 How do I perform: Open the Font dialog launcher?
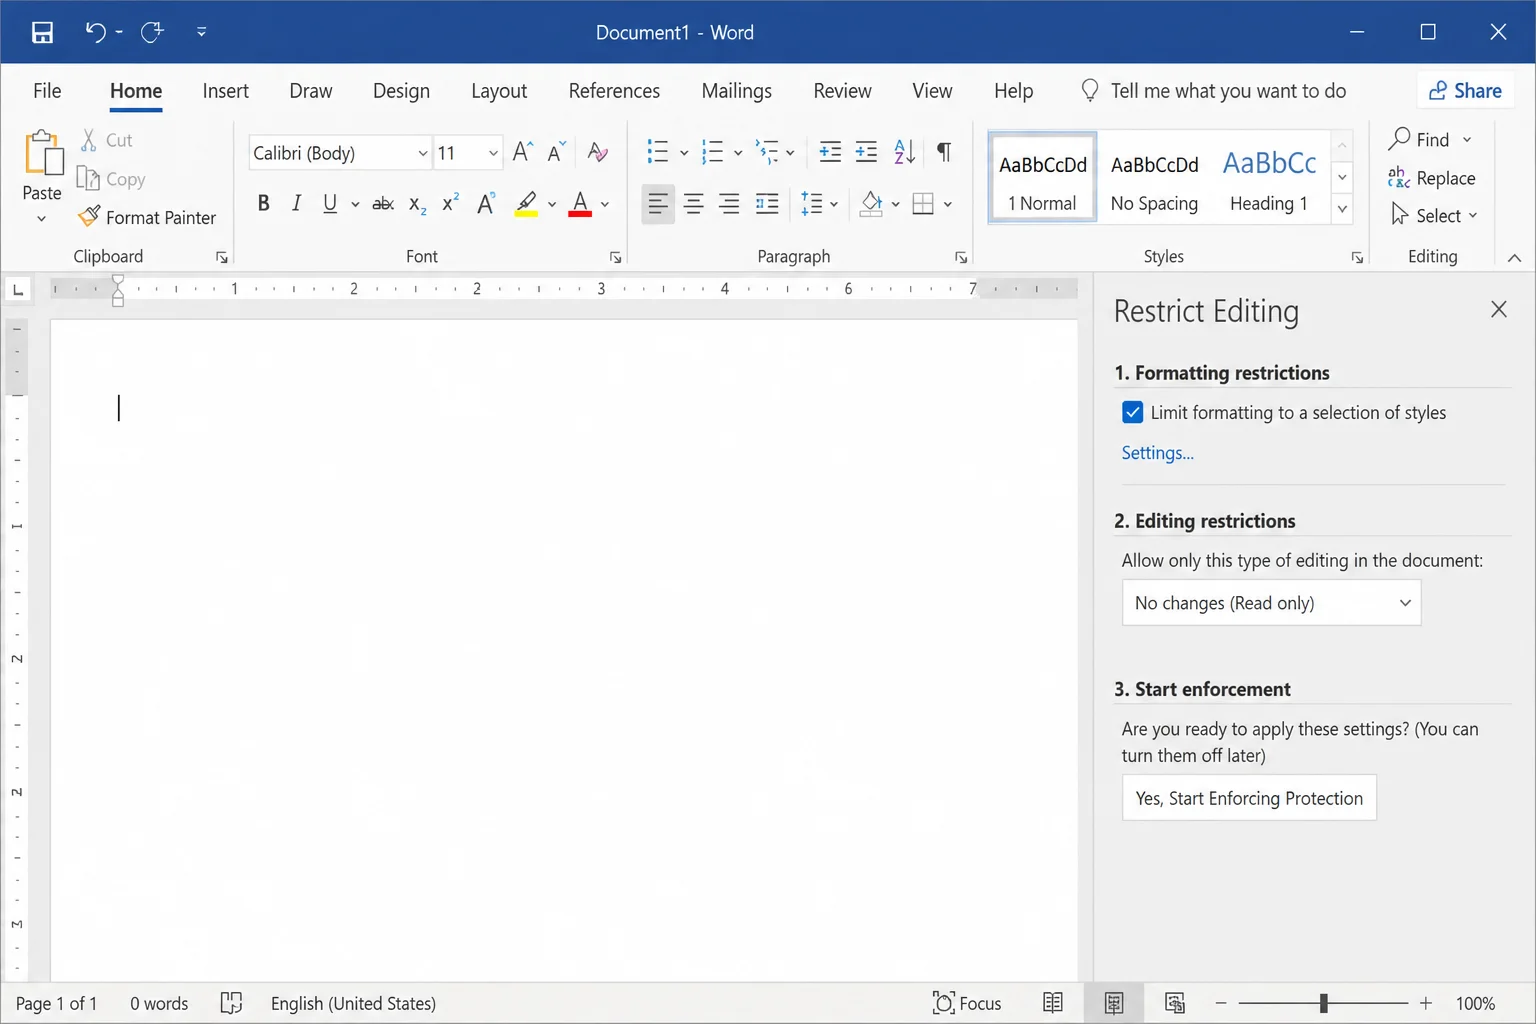point(616,258)
